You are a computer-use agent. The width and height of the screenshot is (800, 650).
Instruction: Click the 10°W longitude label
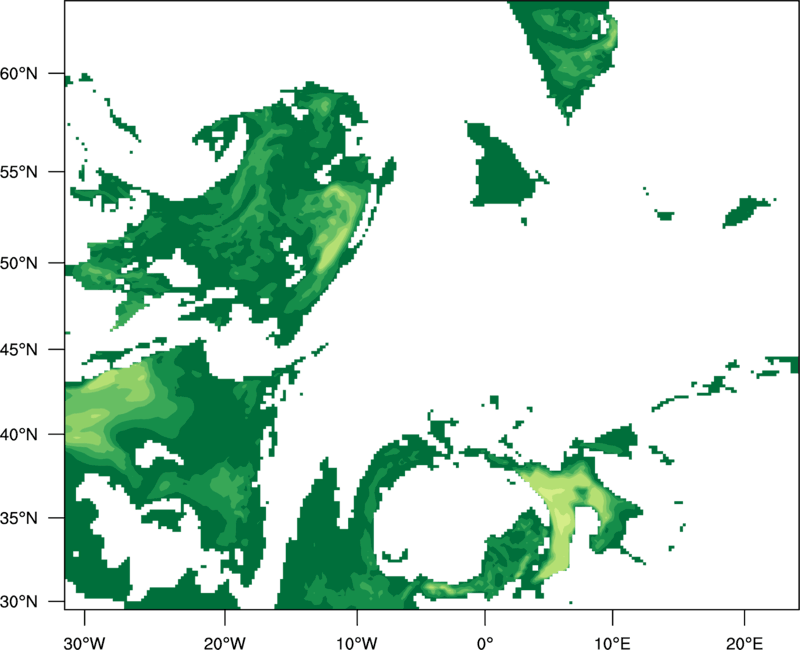coord(357,643)
